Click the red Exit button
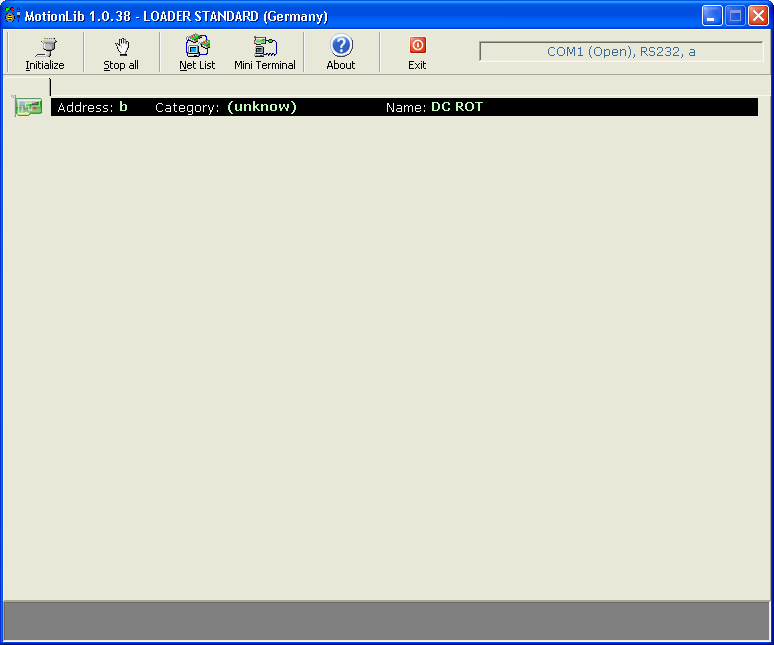This screenshot has width=774, height=645. point(417,53)
